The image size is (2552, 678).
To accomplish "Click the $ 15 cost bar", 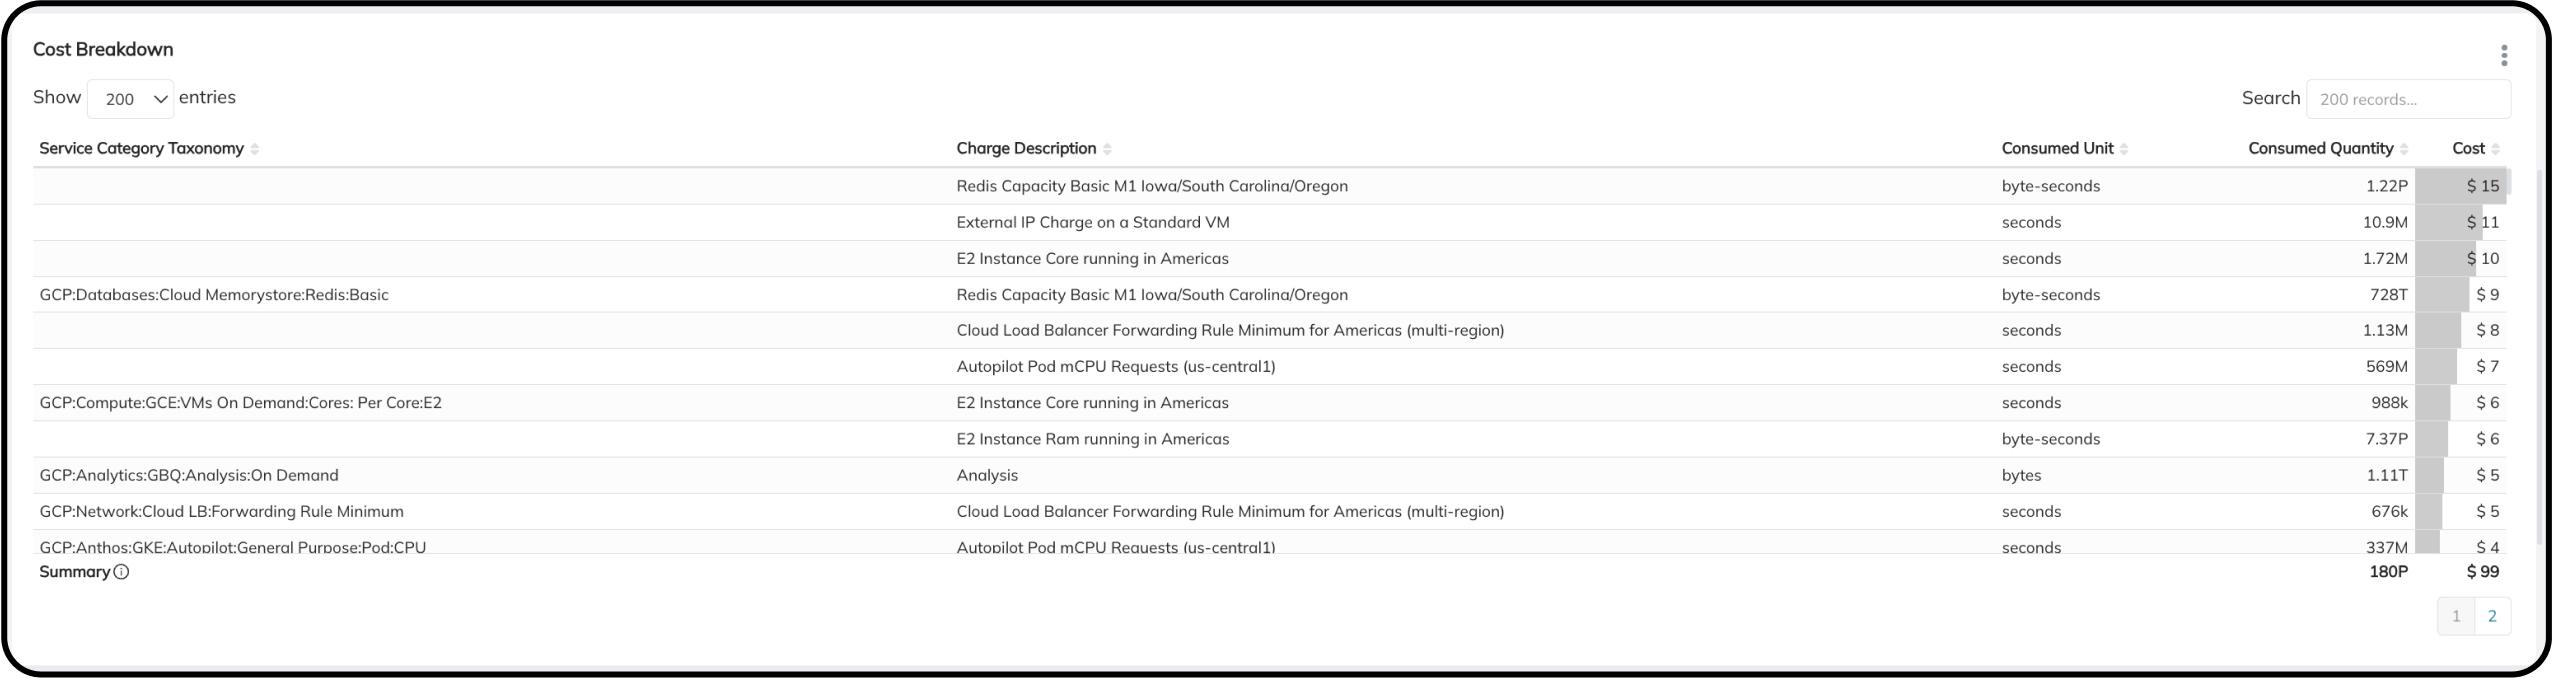I will 2462,186.
